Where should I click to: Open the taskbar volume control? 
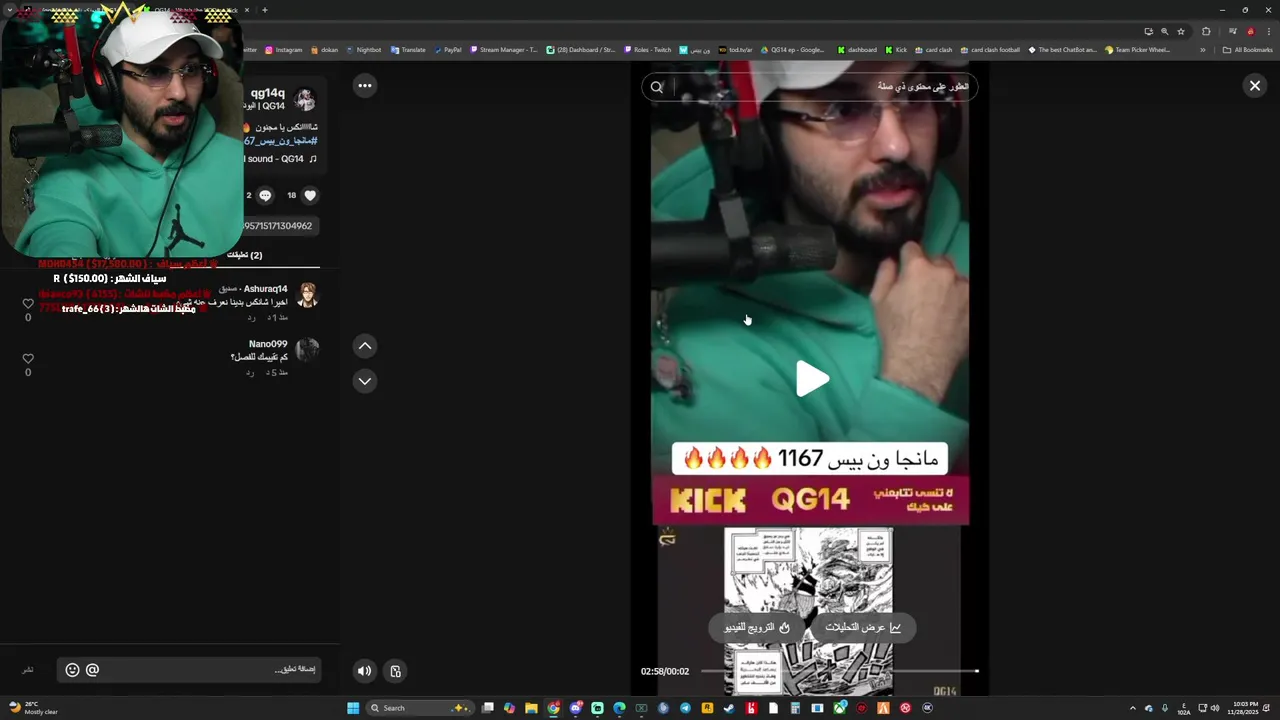click(x=1215, y=708)
